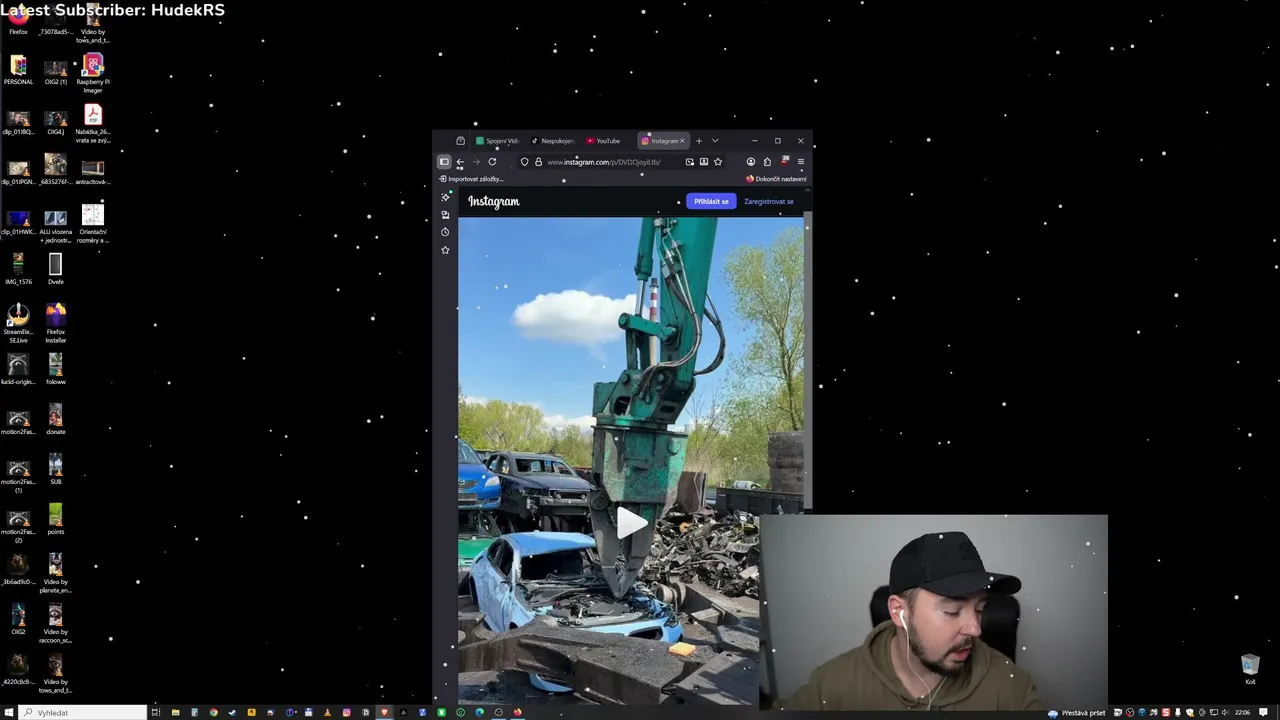Click the install app icon in address bar

point(704,162)
